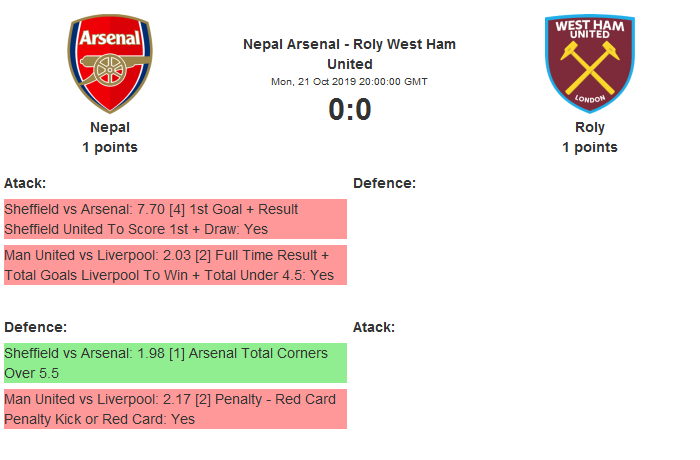
Task: Click the 0:0 match score
Action: pos(349,110)
